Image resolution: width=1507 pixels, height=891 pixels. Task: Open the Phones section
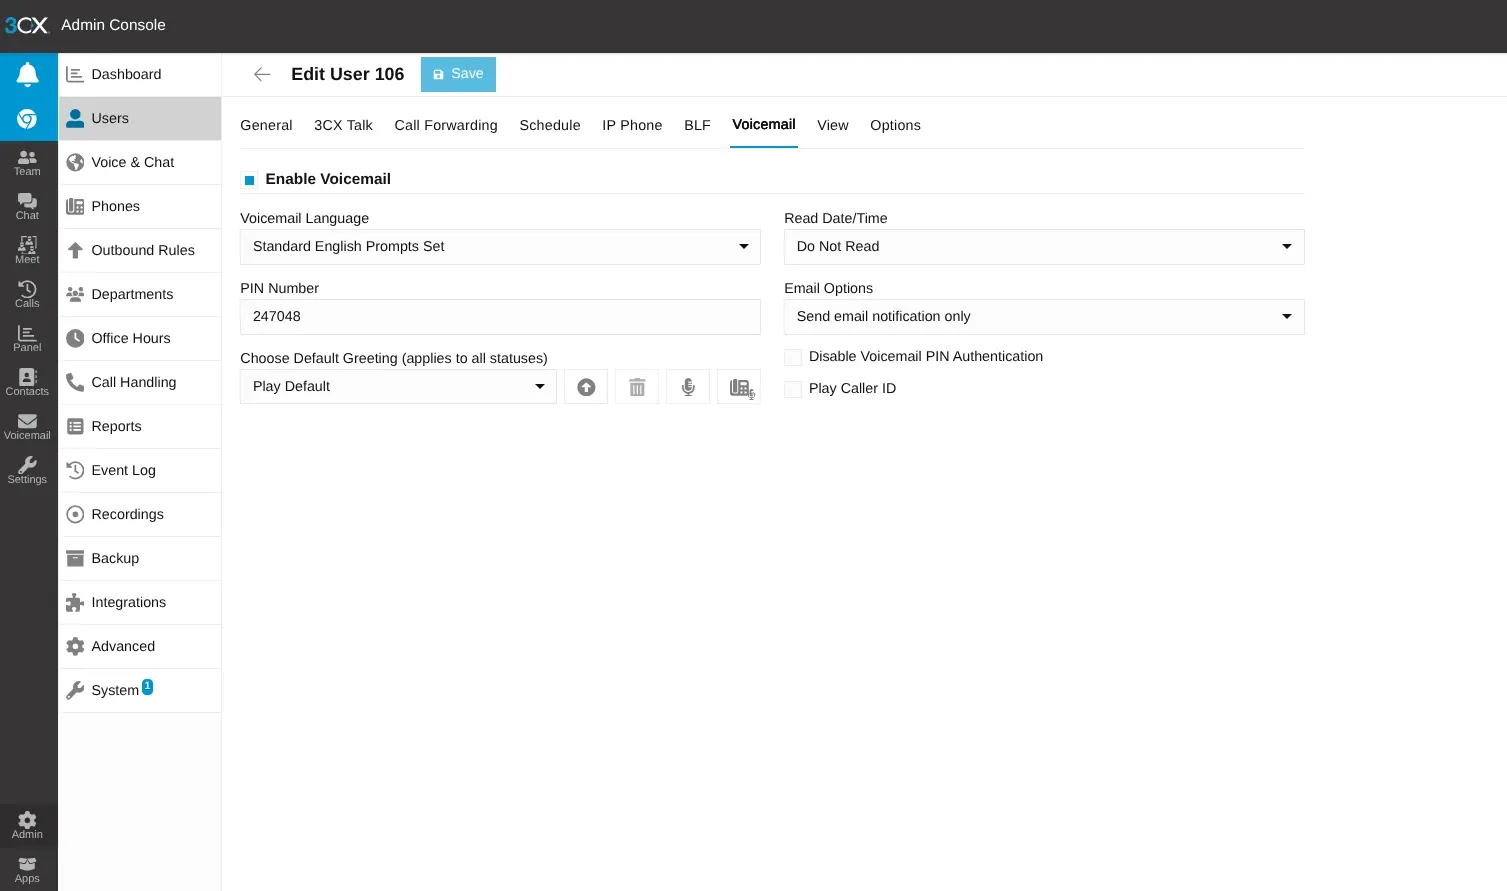coord(140,207)
